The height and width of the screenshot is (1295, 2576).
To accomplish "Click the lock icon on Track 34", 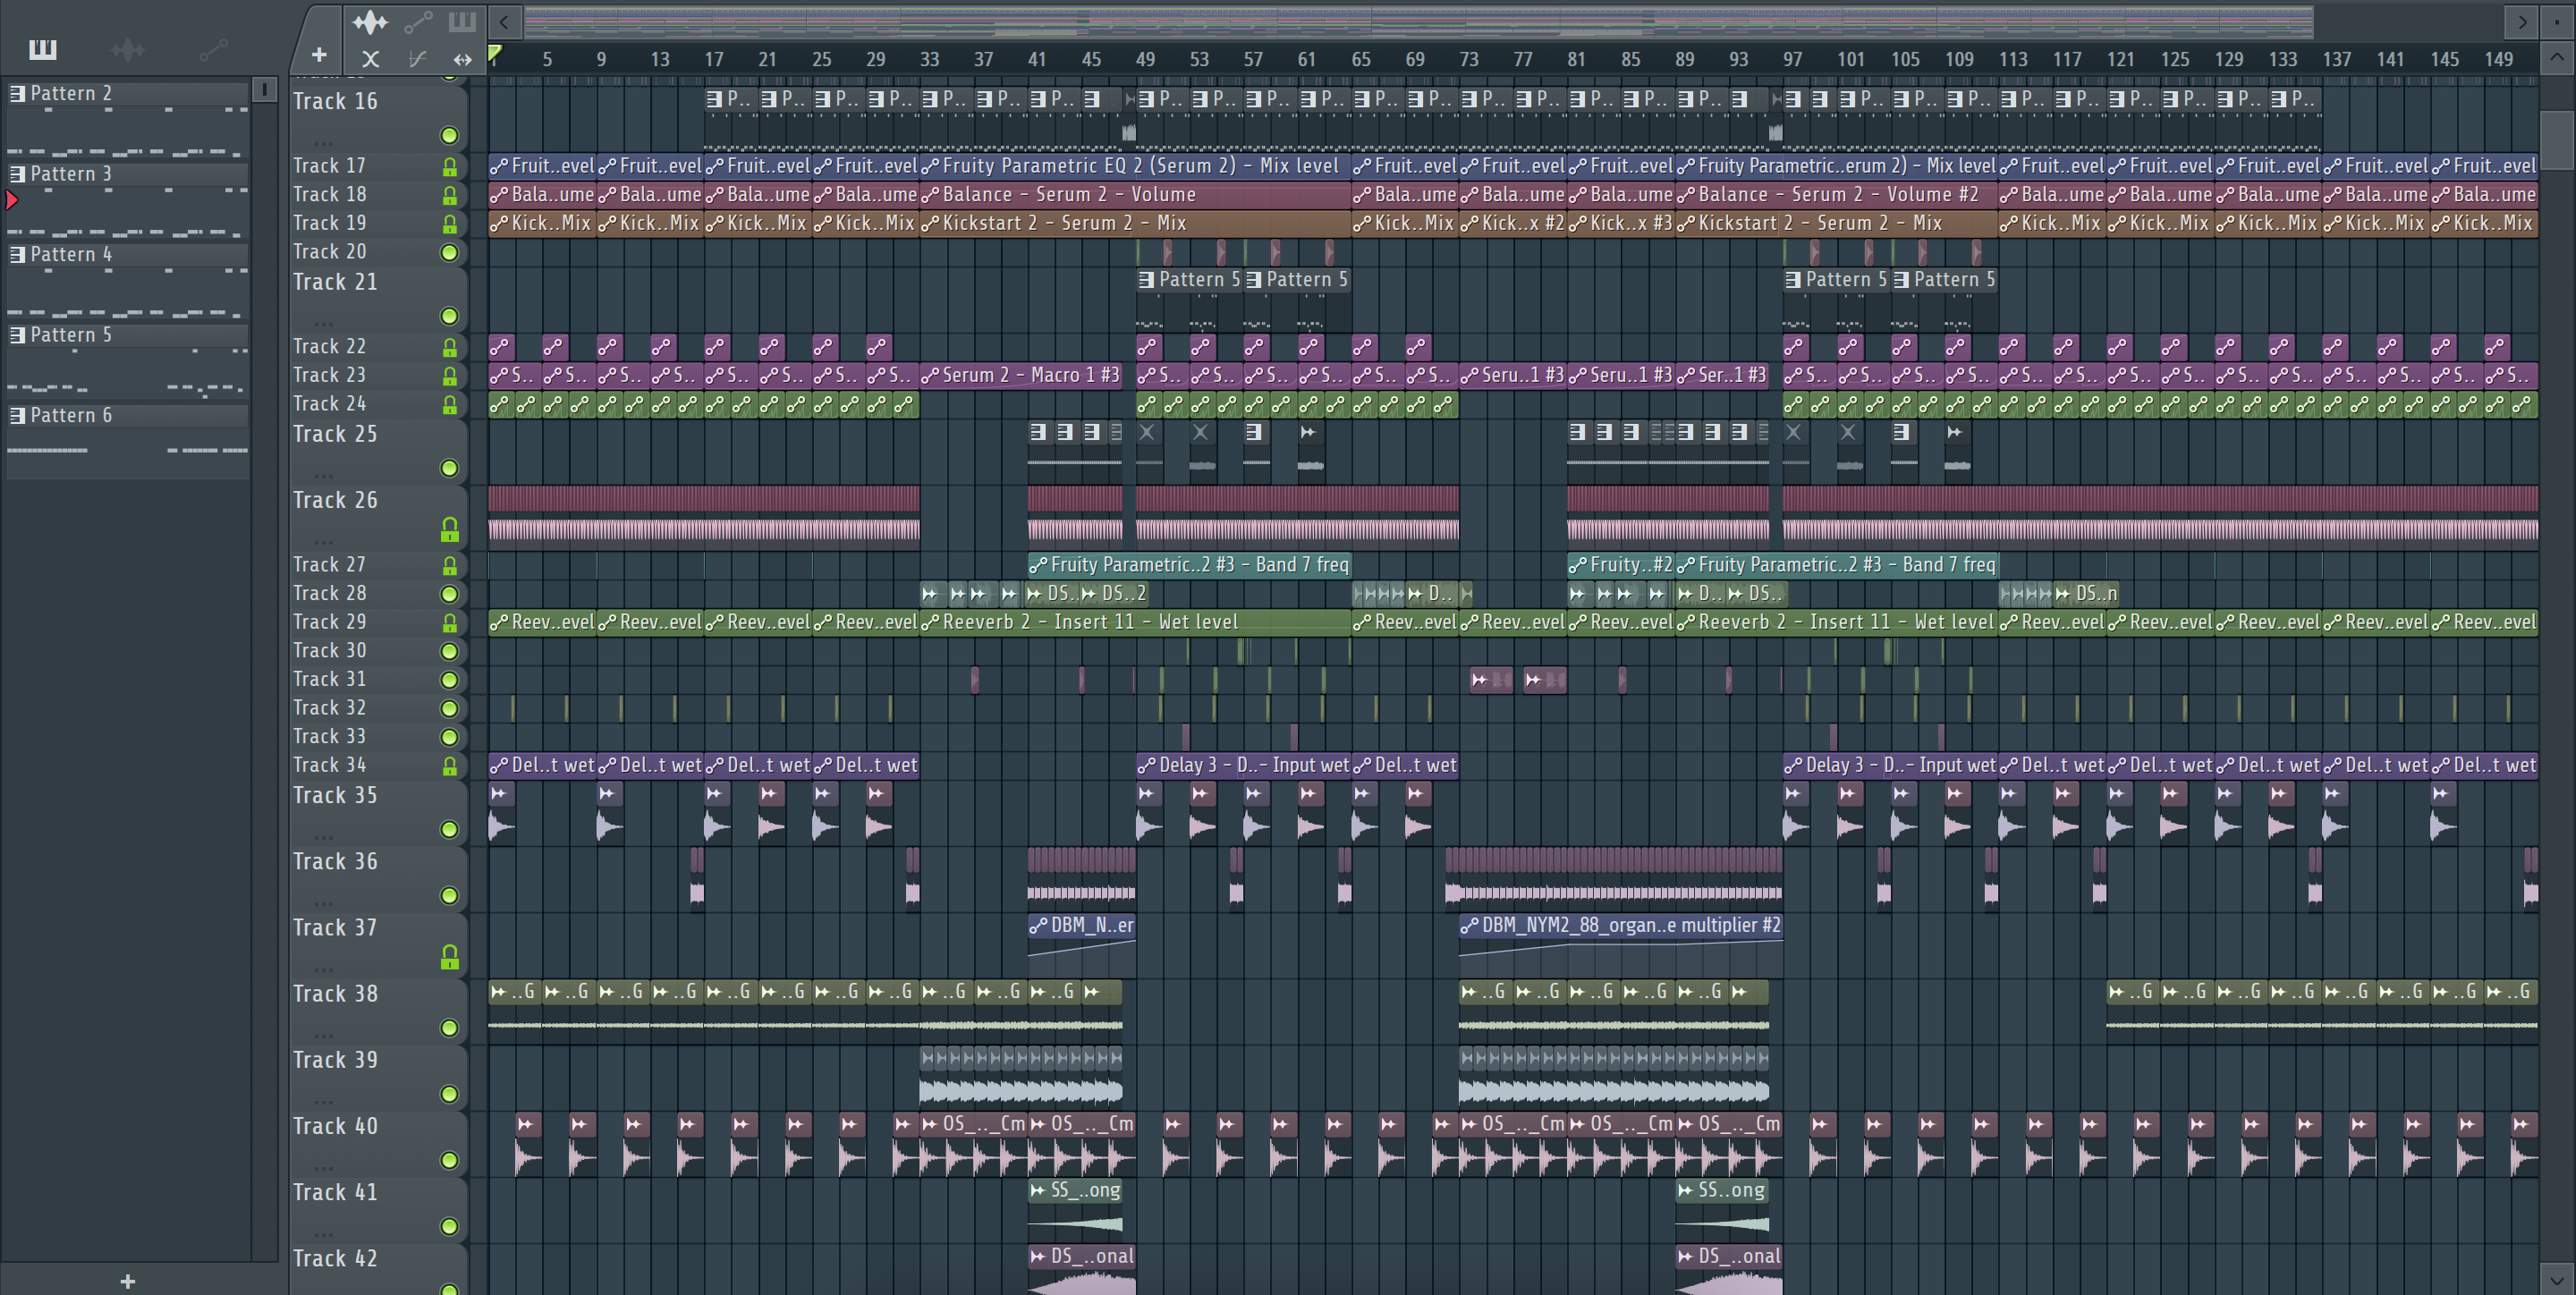I will click(450, 766).
